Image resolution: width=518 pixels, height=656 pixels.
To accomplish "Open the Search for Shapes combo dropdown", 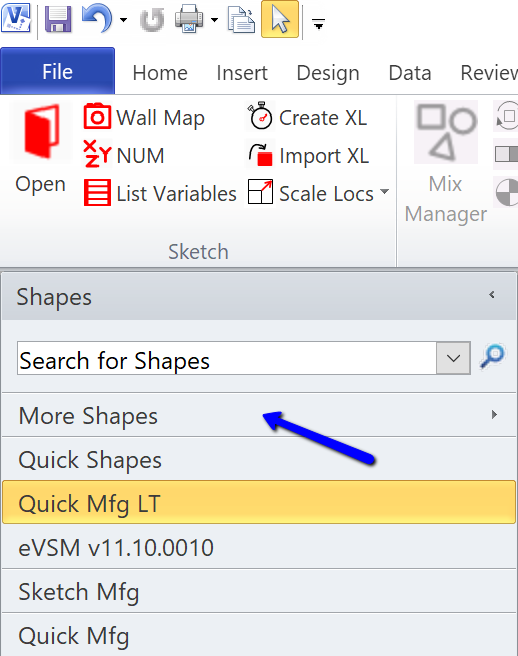I will click(x=454, y=358).
